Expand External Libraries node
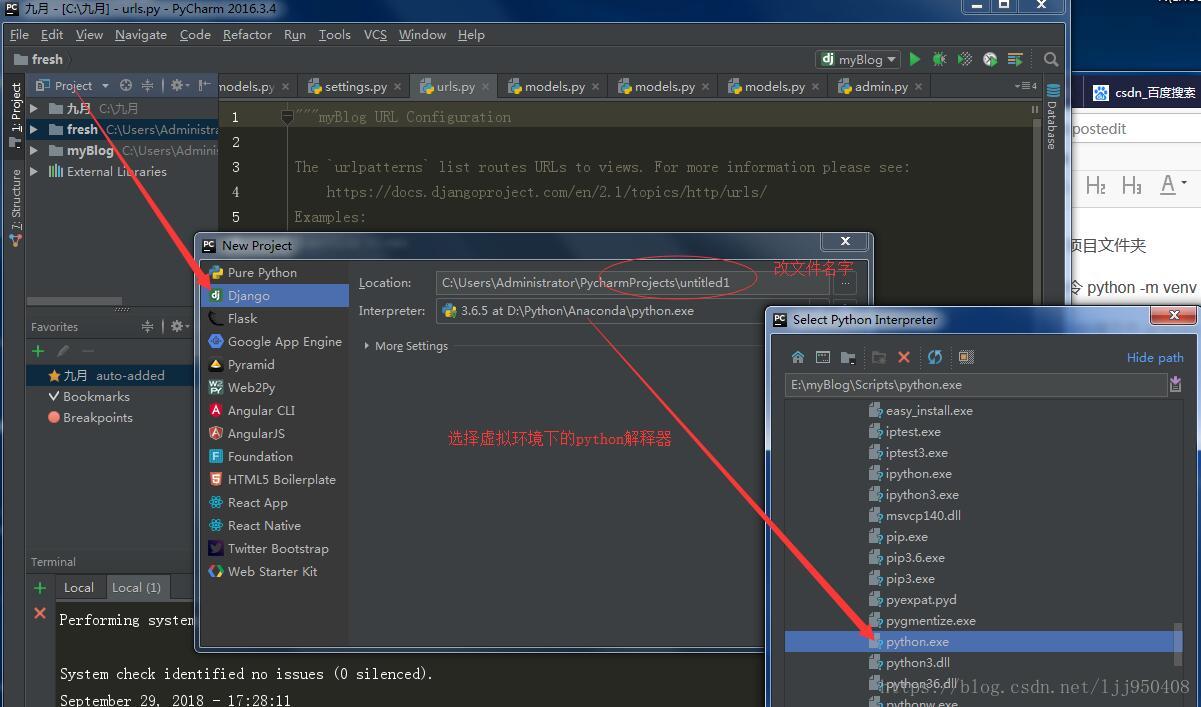The width and height of the screenshot is (1201, 707). [x=34, y=171]
